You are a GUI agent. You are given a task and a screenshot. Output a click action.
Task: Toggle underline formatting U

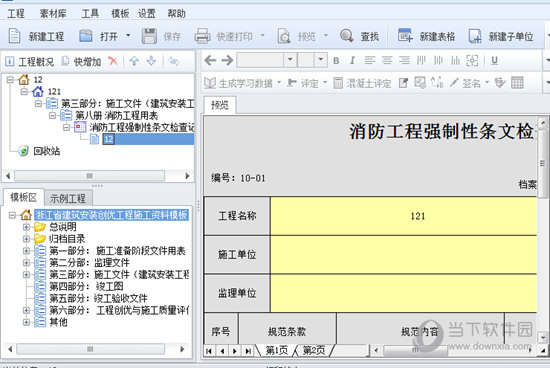(495, 61)
